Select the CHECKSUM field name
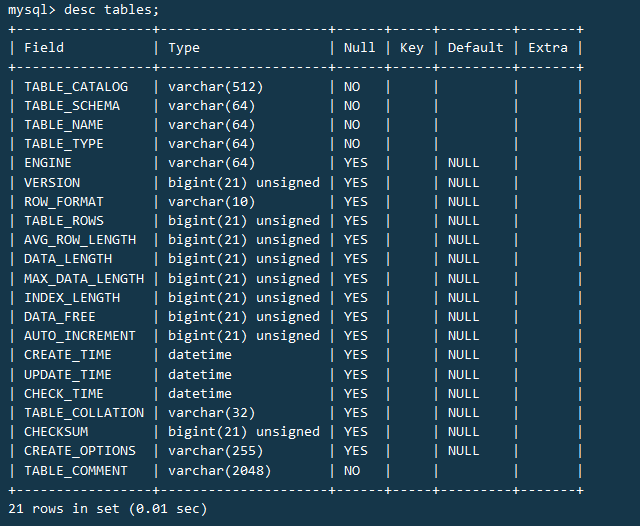Image resolution: width=640 pixels, height=526 pixels. tap(56, 432)
